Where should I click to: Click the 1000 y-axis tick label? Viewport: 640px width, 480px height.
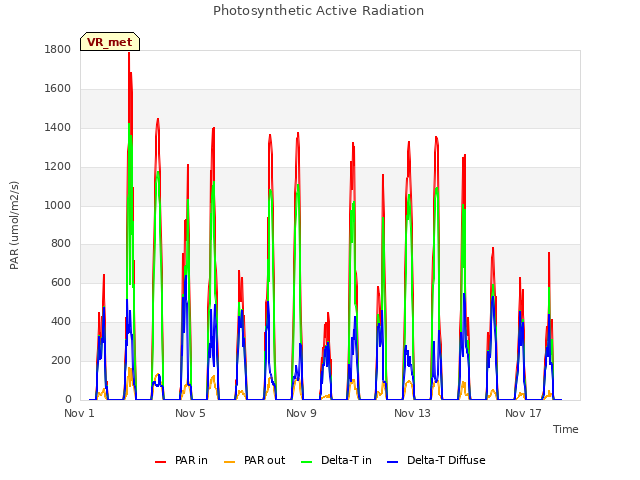[58, 205]
